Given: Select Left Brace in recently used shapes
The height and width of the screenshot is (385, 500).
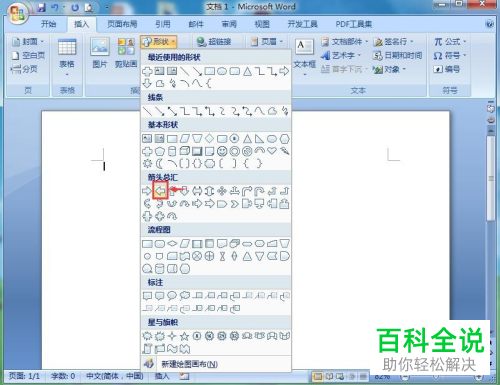Looking at the screenshot, I should tap(209, 83).
